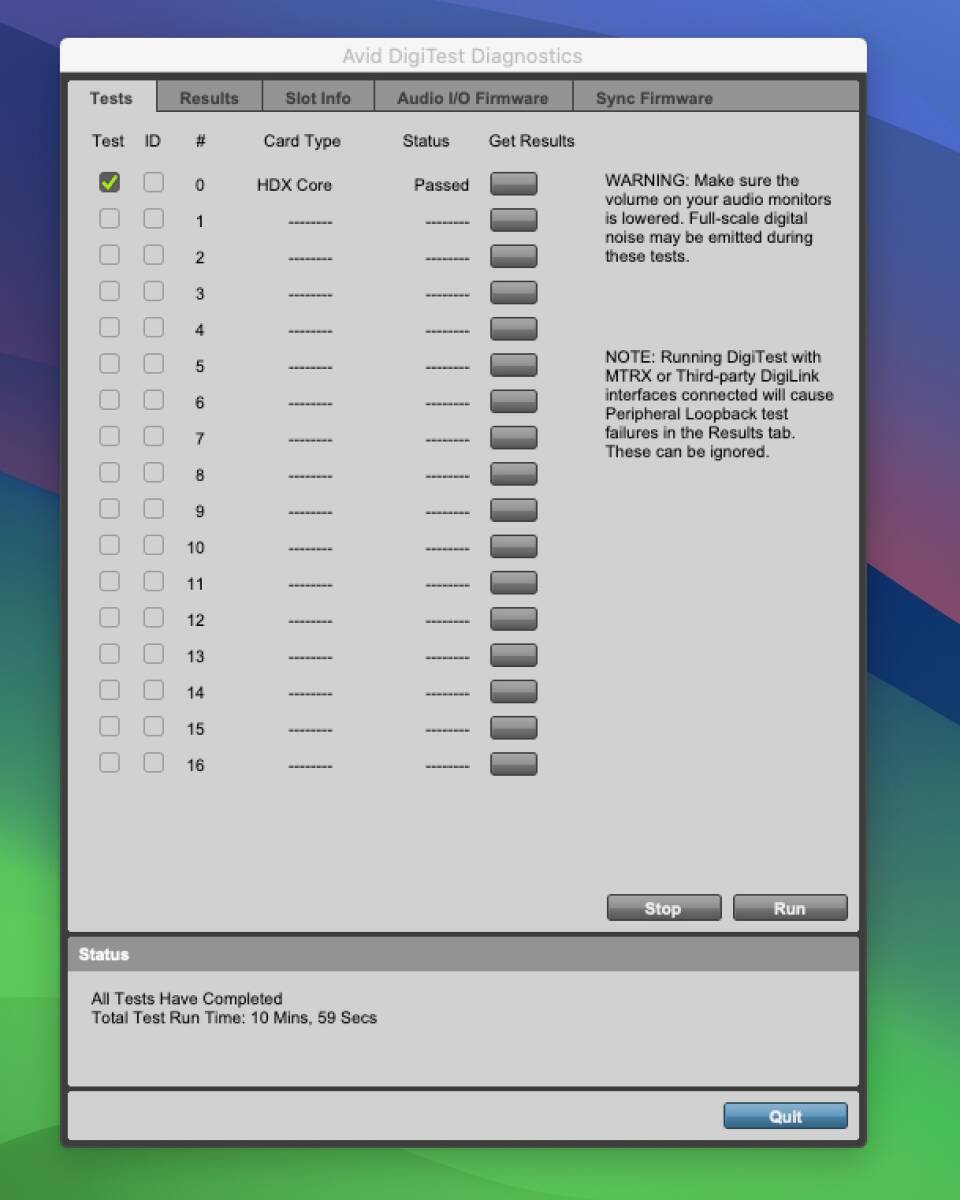Tick the ID checkbox for slot 3

(x=153, y=291)
